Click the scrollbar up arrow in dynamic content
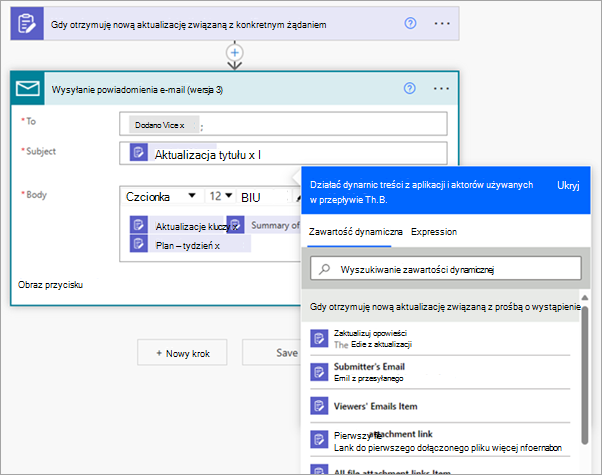 coord(585,298)
